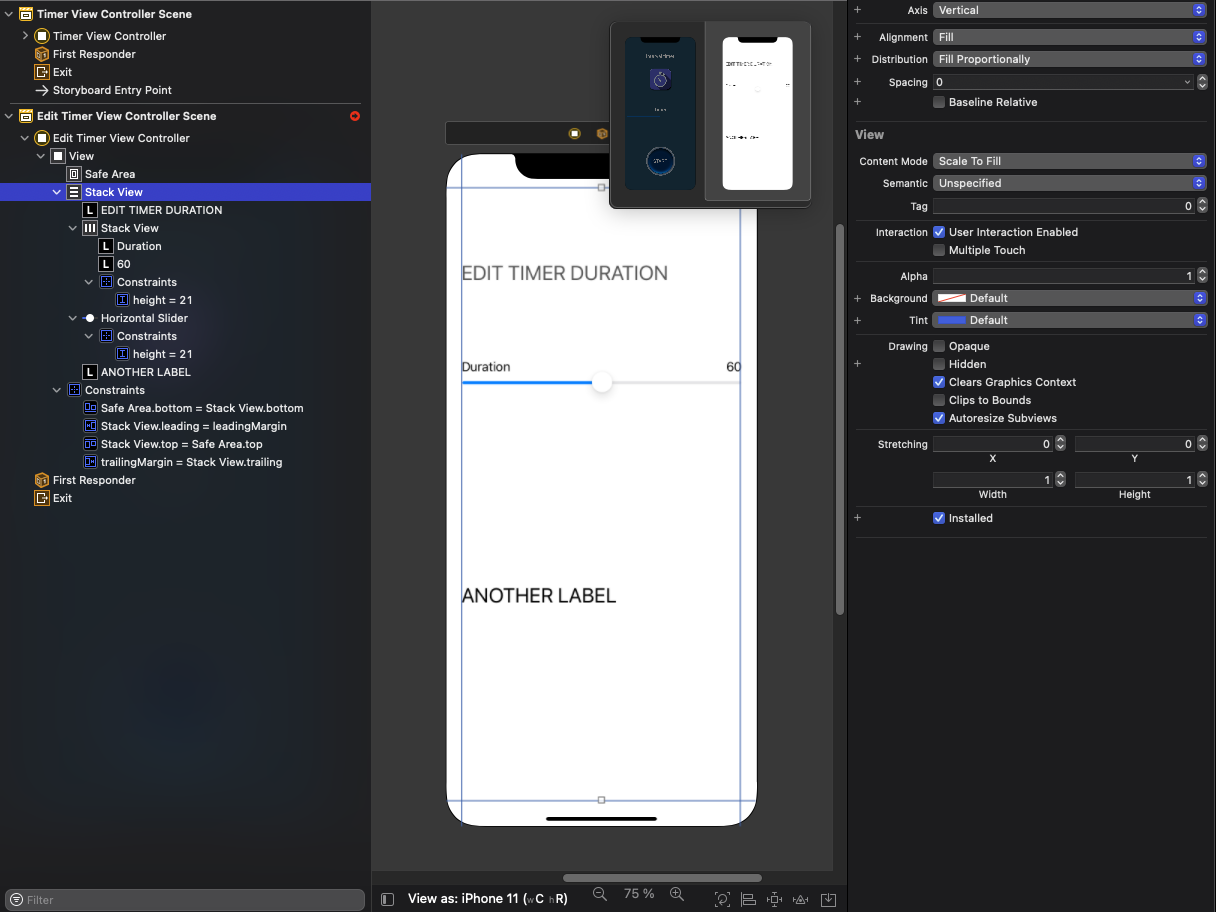Click the plus button next to Alignment
This screenshot has height=912, width=1216.
click(x=857, y=37)
